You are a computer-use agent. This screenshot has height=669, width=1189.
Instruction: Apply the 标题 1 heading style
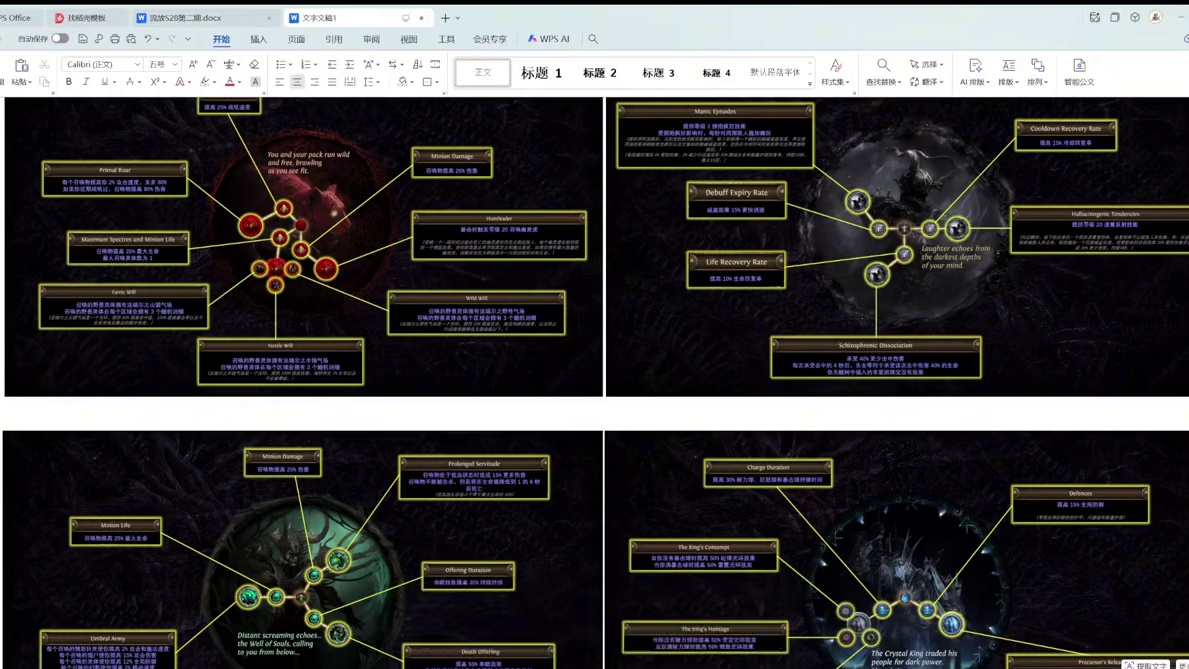tap(541, 73)
